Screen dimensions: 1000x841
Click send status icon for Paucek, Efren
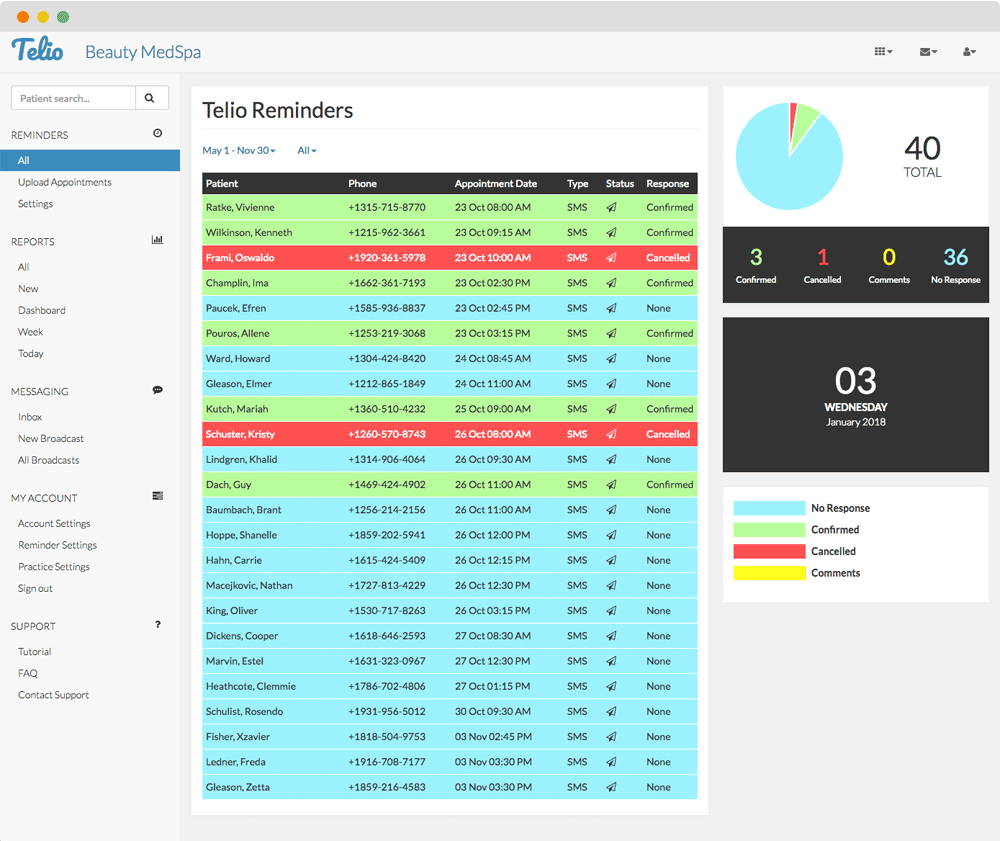pyautogui.click(x=611, y=308)
